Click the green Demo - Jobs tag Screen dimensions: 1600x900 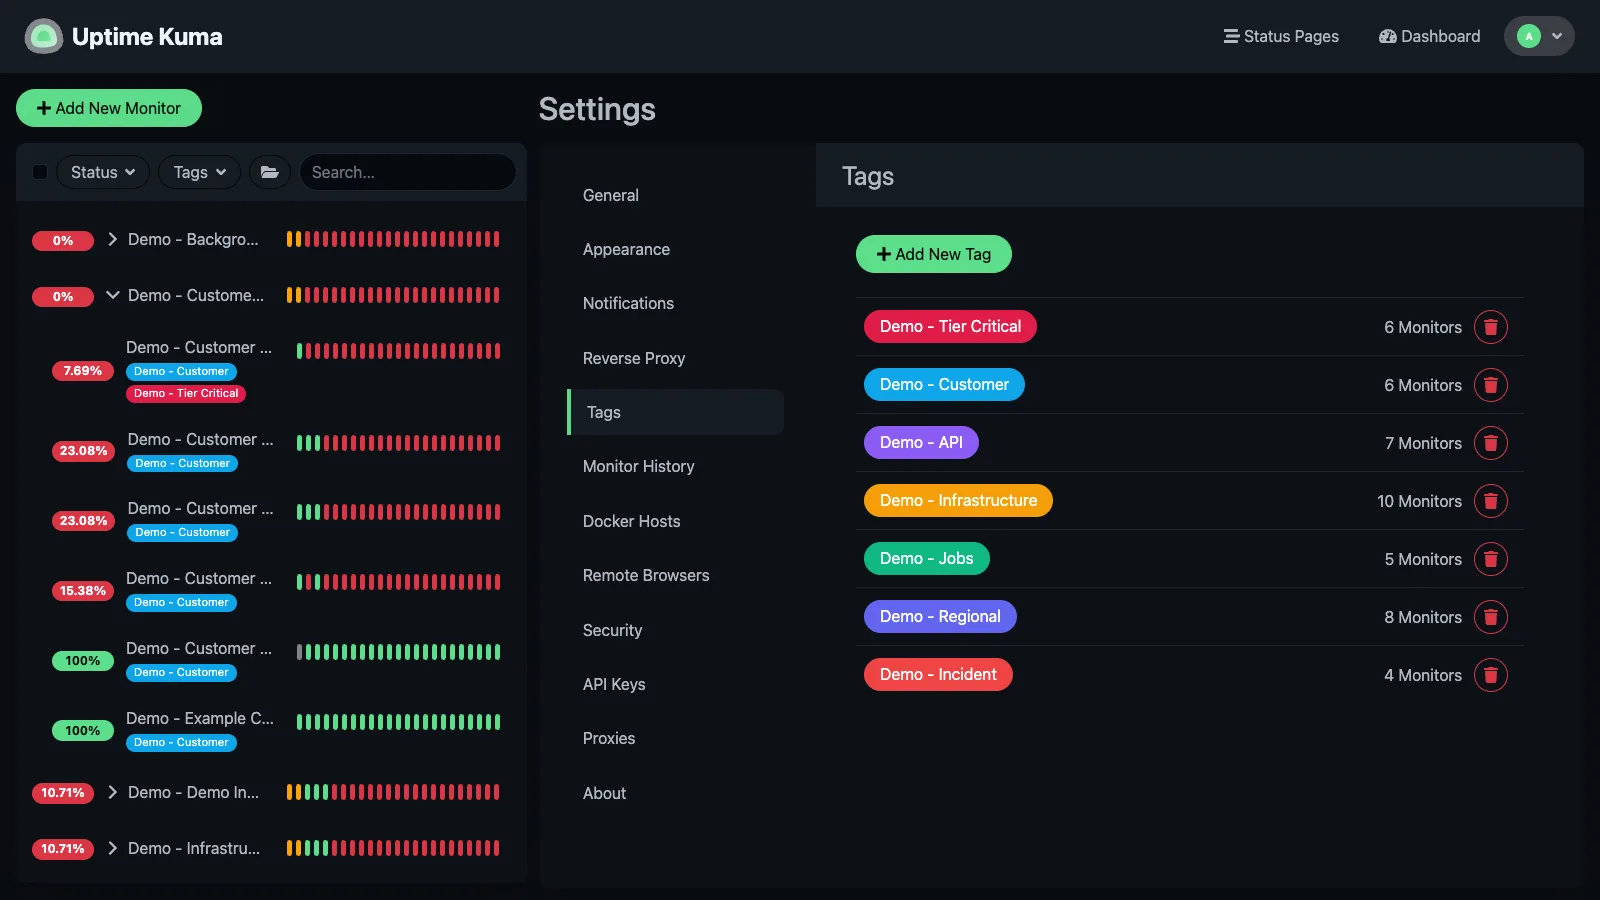(x=927, y=559)
